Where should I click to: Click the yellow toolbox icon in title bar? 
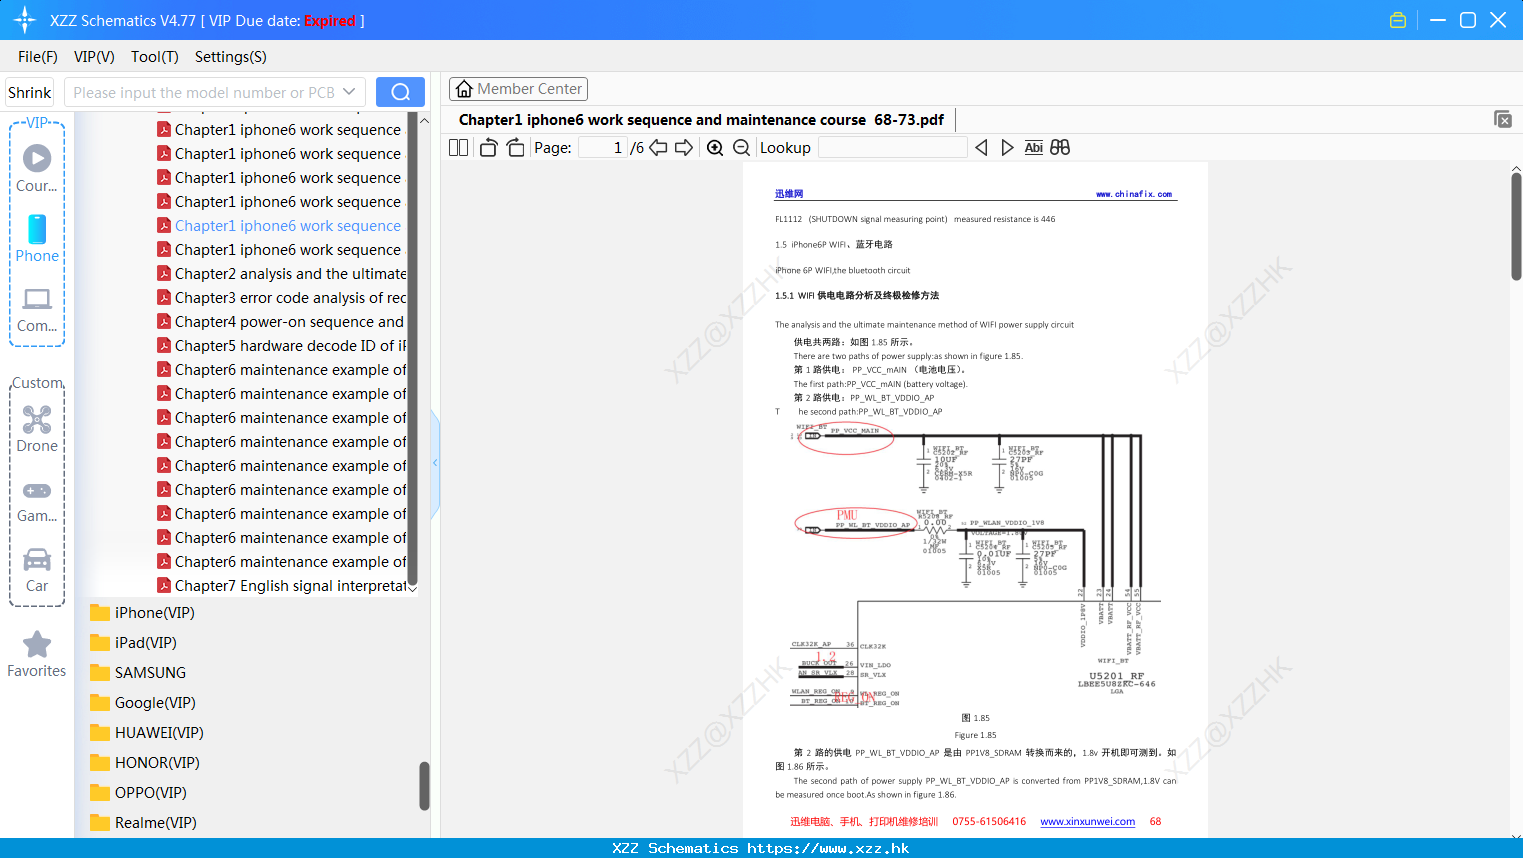(x=1398, y=20)
